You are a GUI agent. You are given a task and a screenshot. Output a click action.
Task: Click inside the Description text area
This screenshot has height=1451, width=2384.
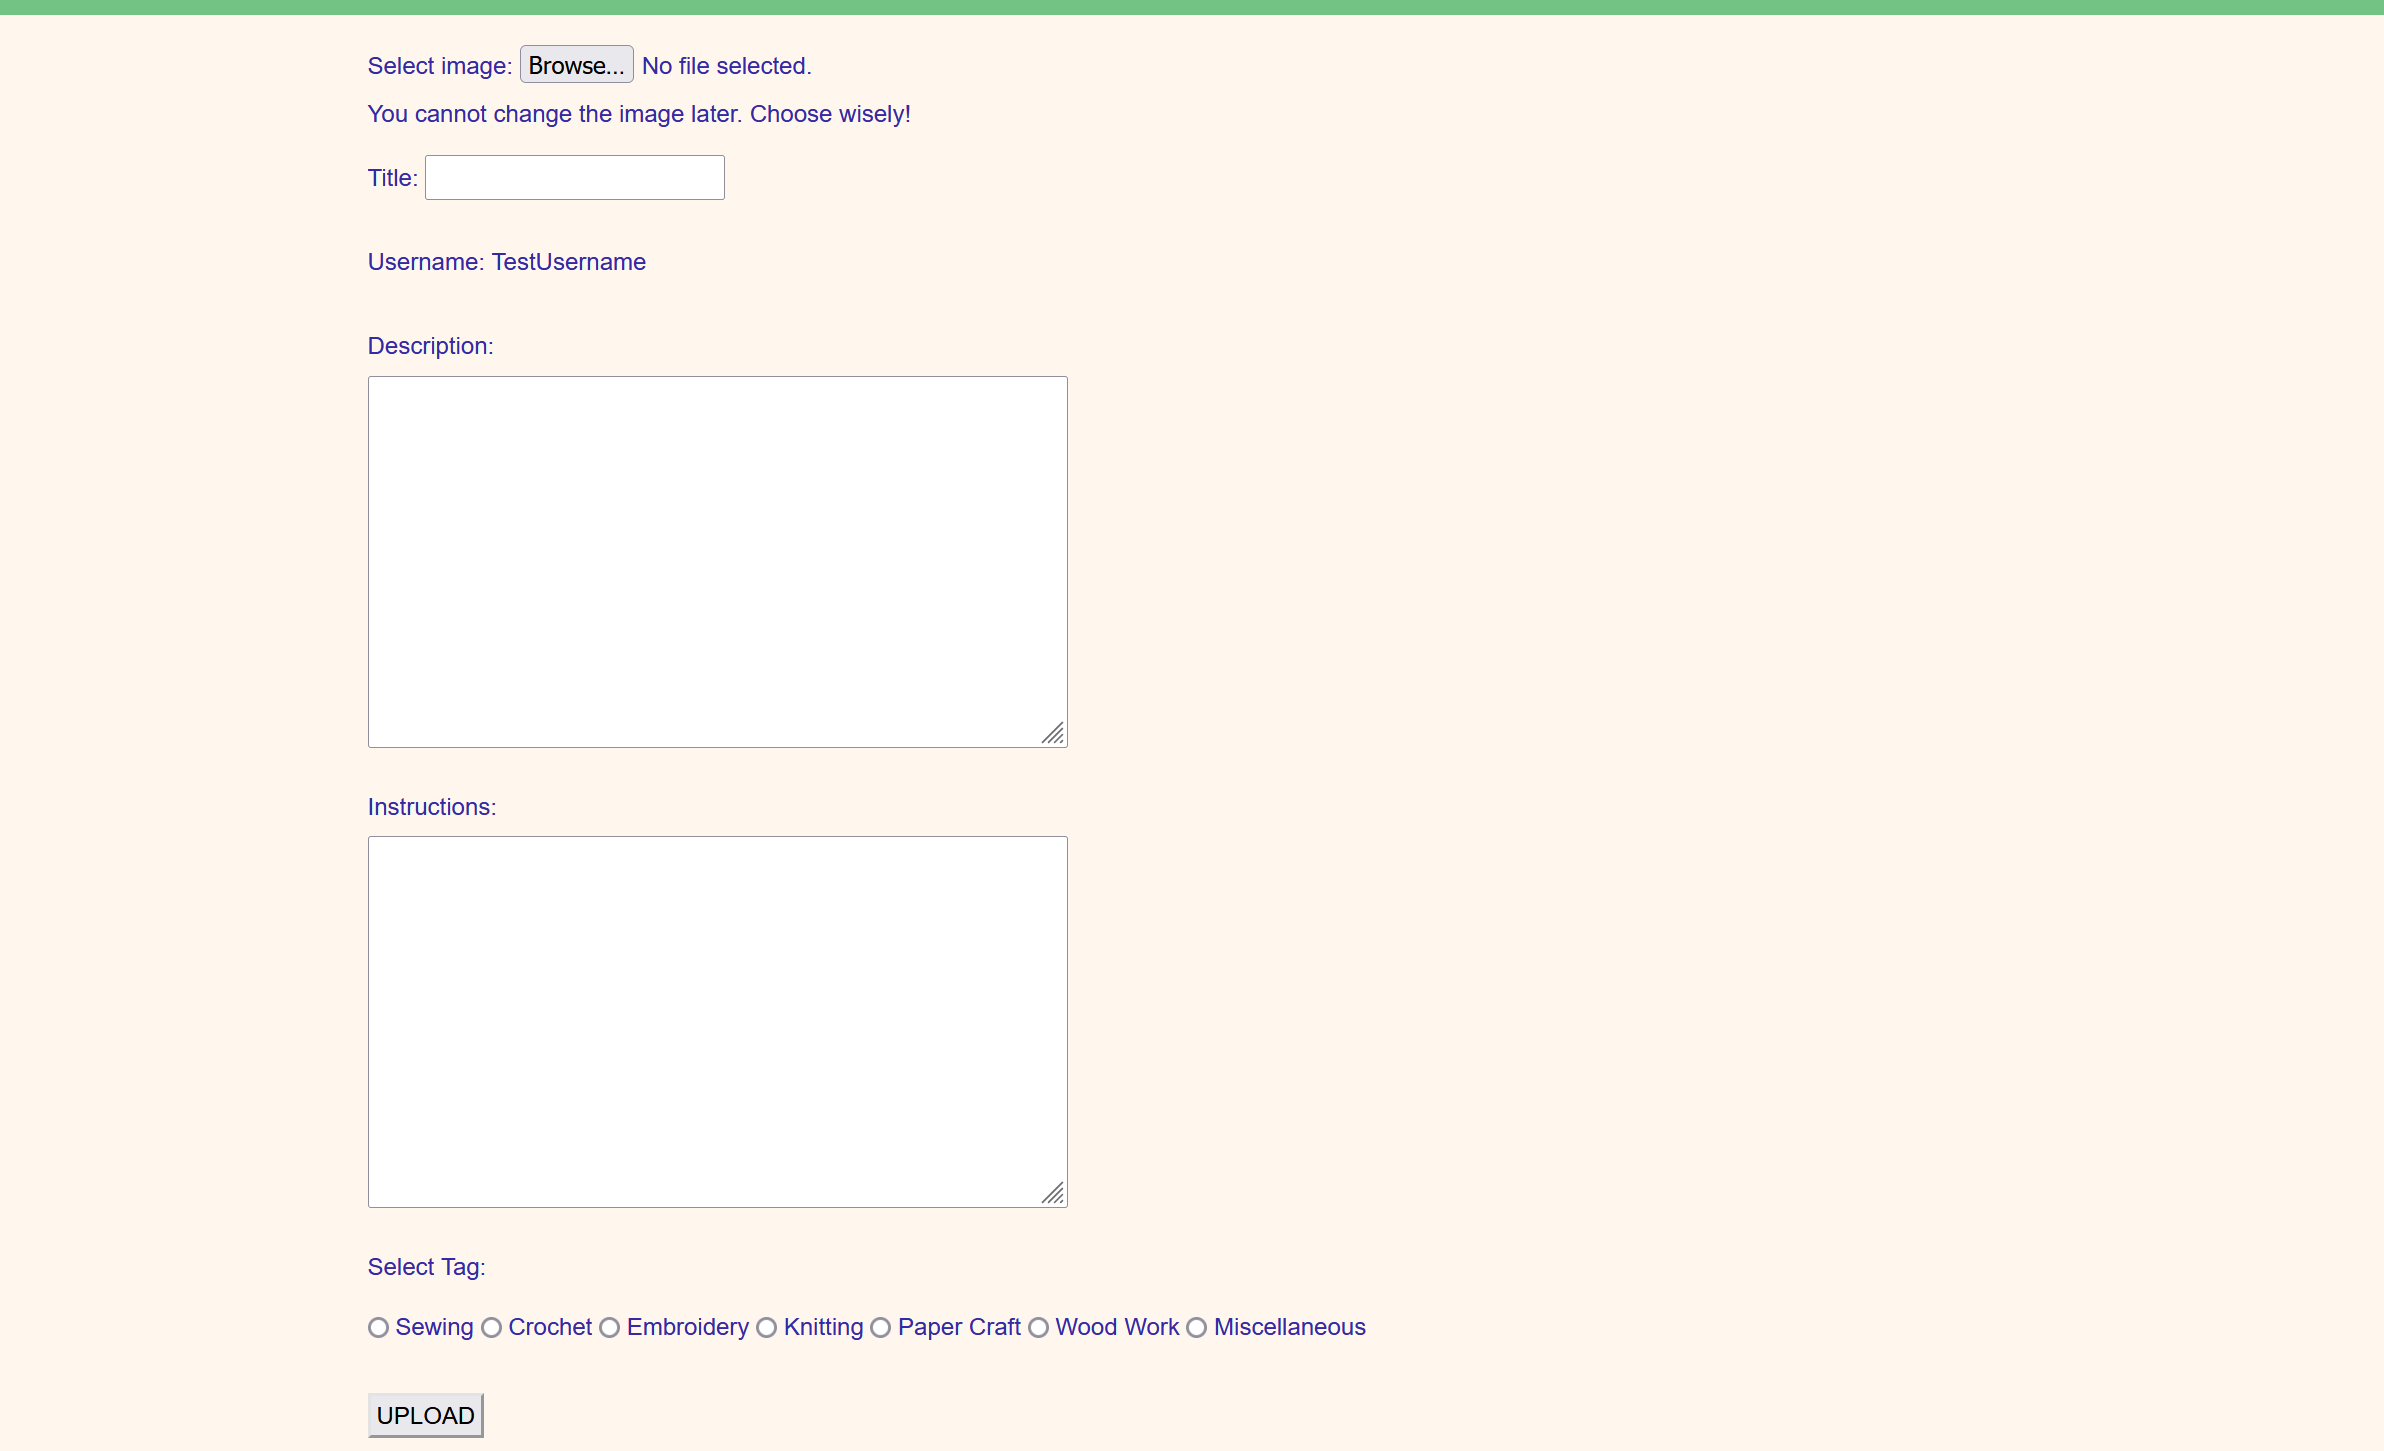tap(717, 561)
